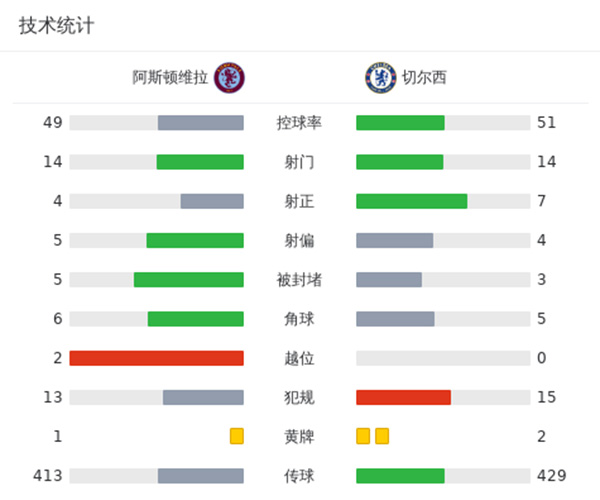Click Aston Villa's pass count 413
Viewport: 600px width, 500px height.
coord(48,476)
